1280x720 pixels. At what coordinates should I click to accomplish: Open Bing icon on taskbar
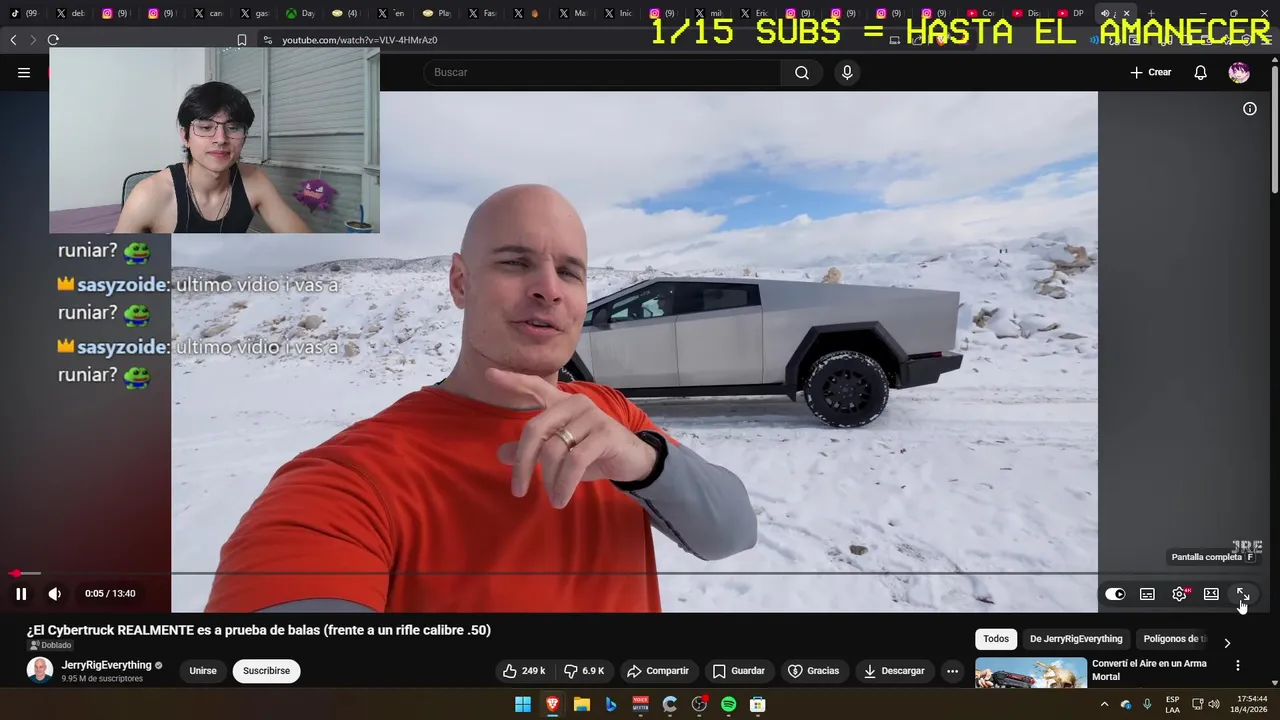tap(611, 705)
